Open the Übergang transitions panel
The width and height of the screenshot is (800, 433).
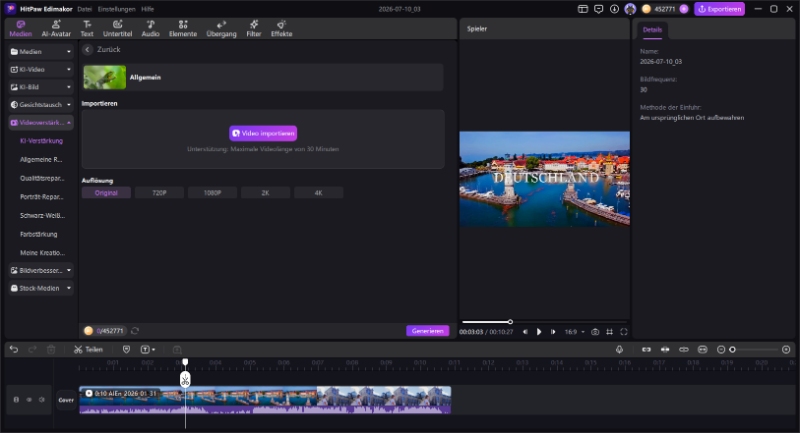221,29
